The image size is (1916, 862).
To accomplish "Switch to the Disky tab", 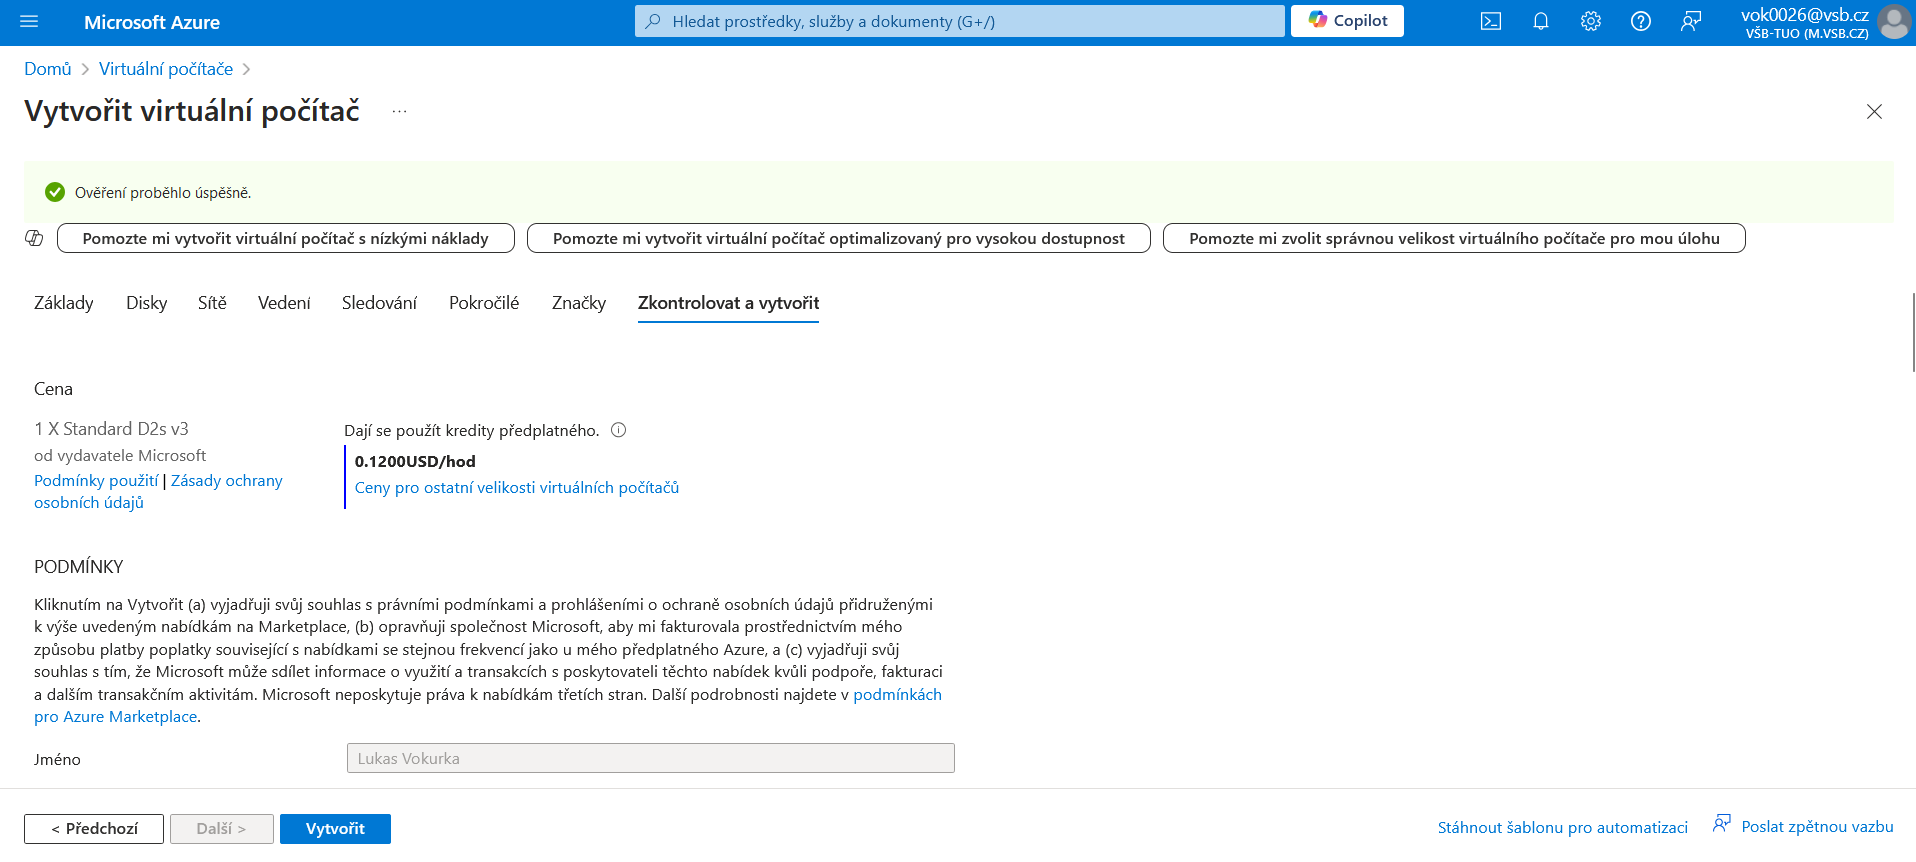I will [x=147, y=303].
